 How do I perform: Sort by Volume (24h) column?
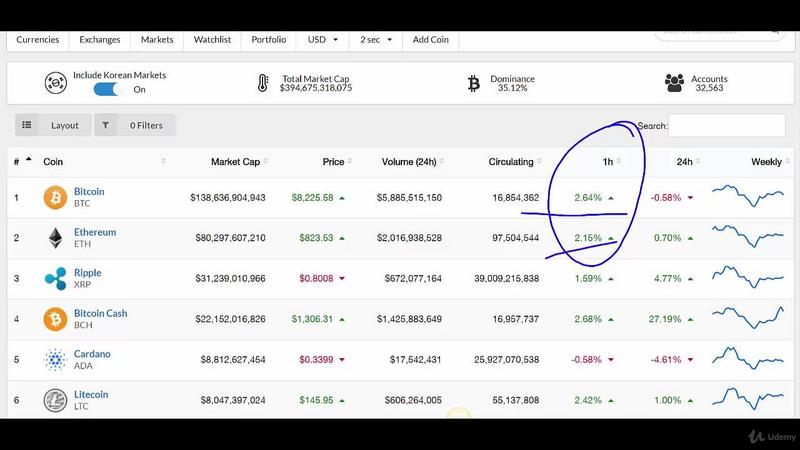pyautogui.click(x=413, y=161)
